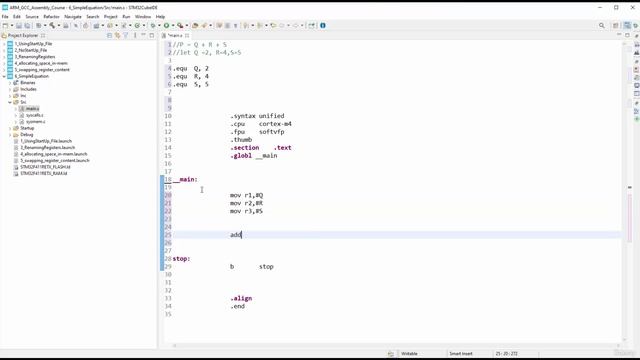Click Collapse All in Project Explorer

click(109, 36)
